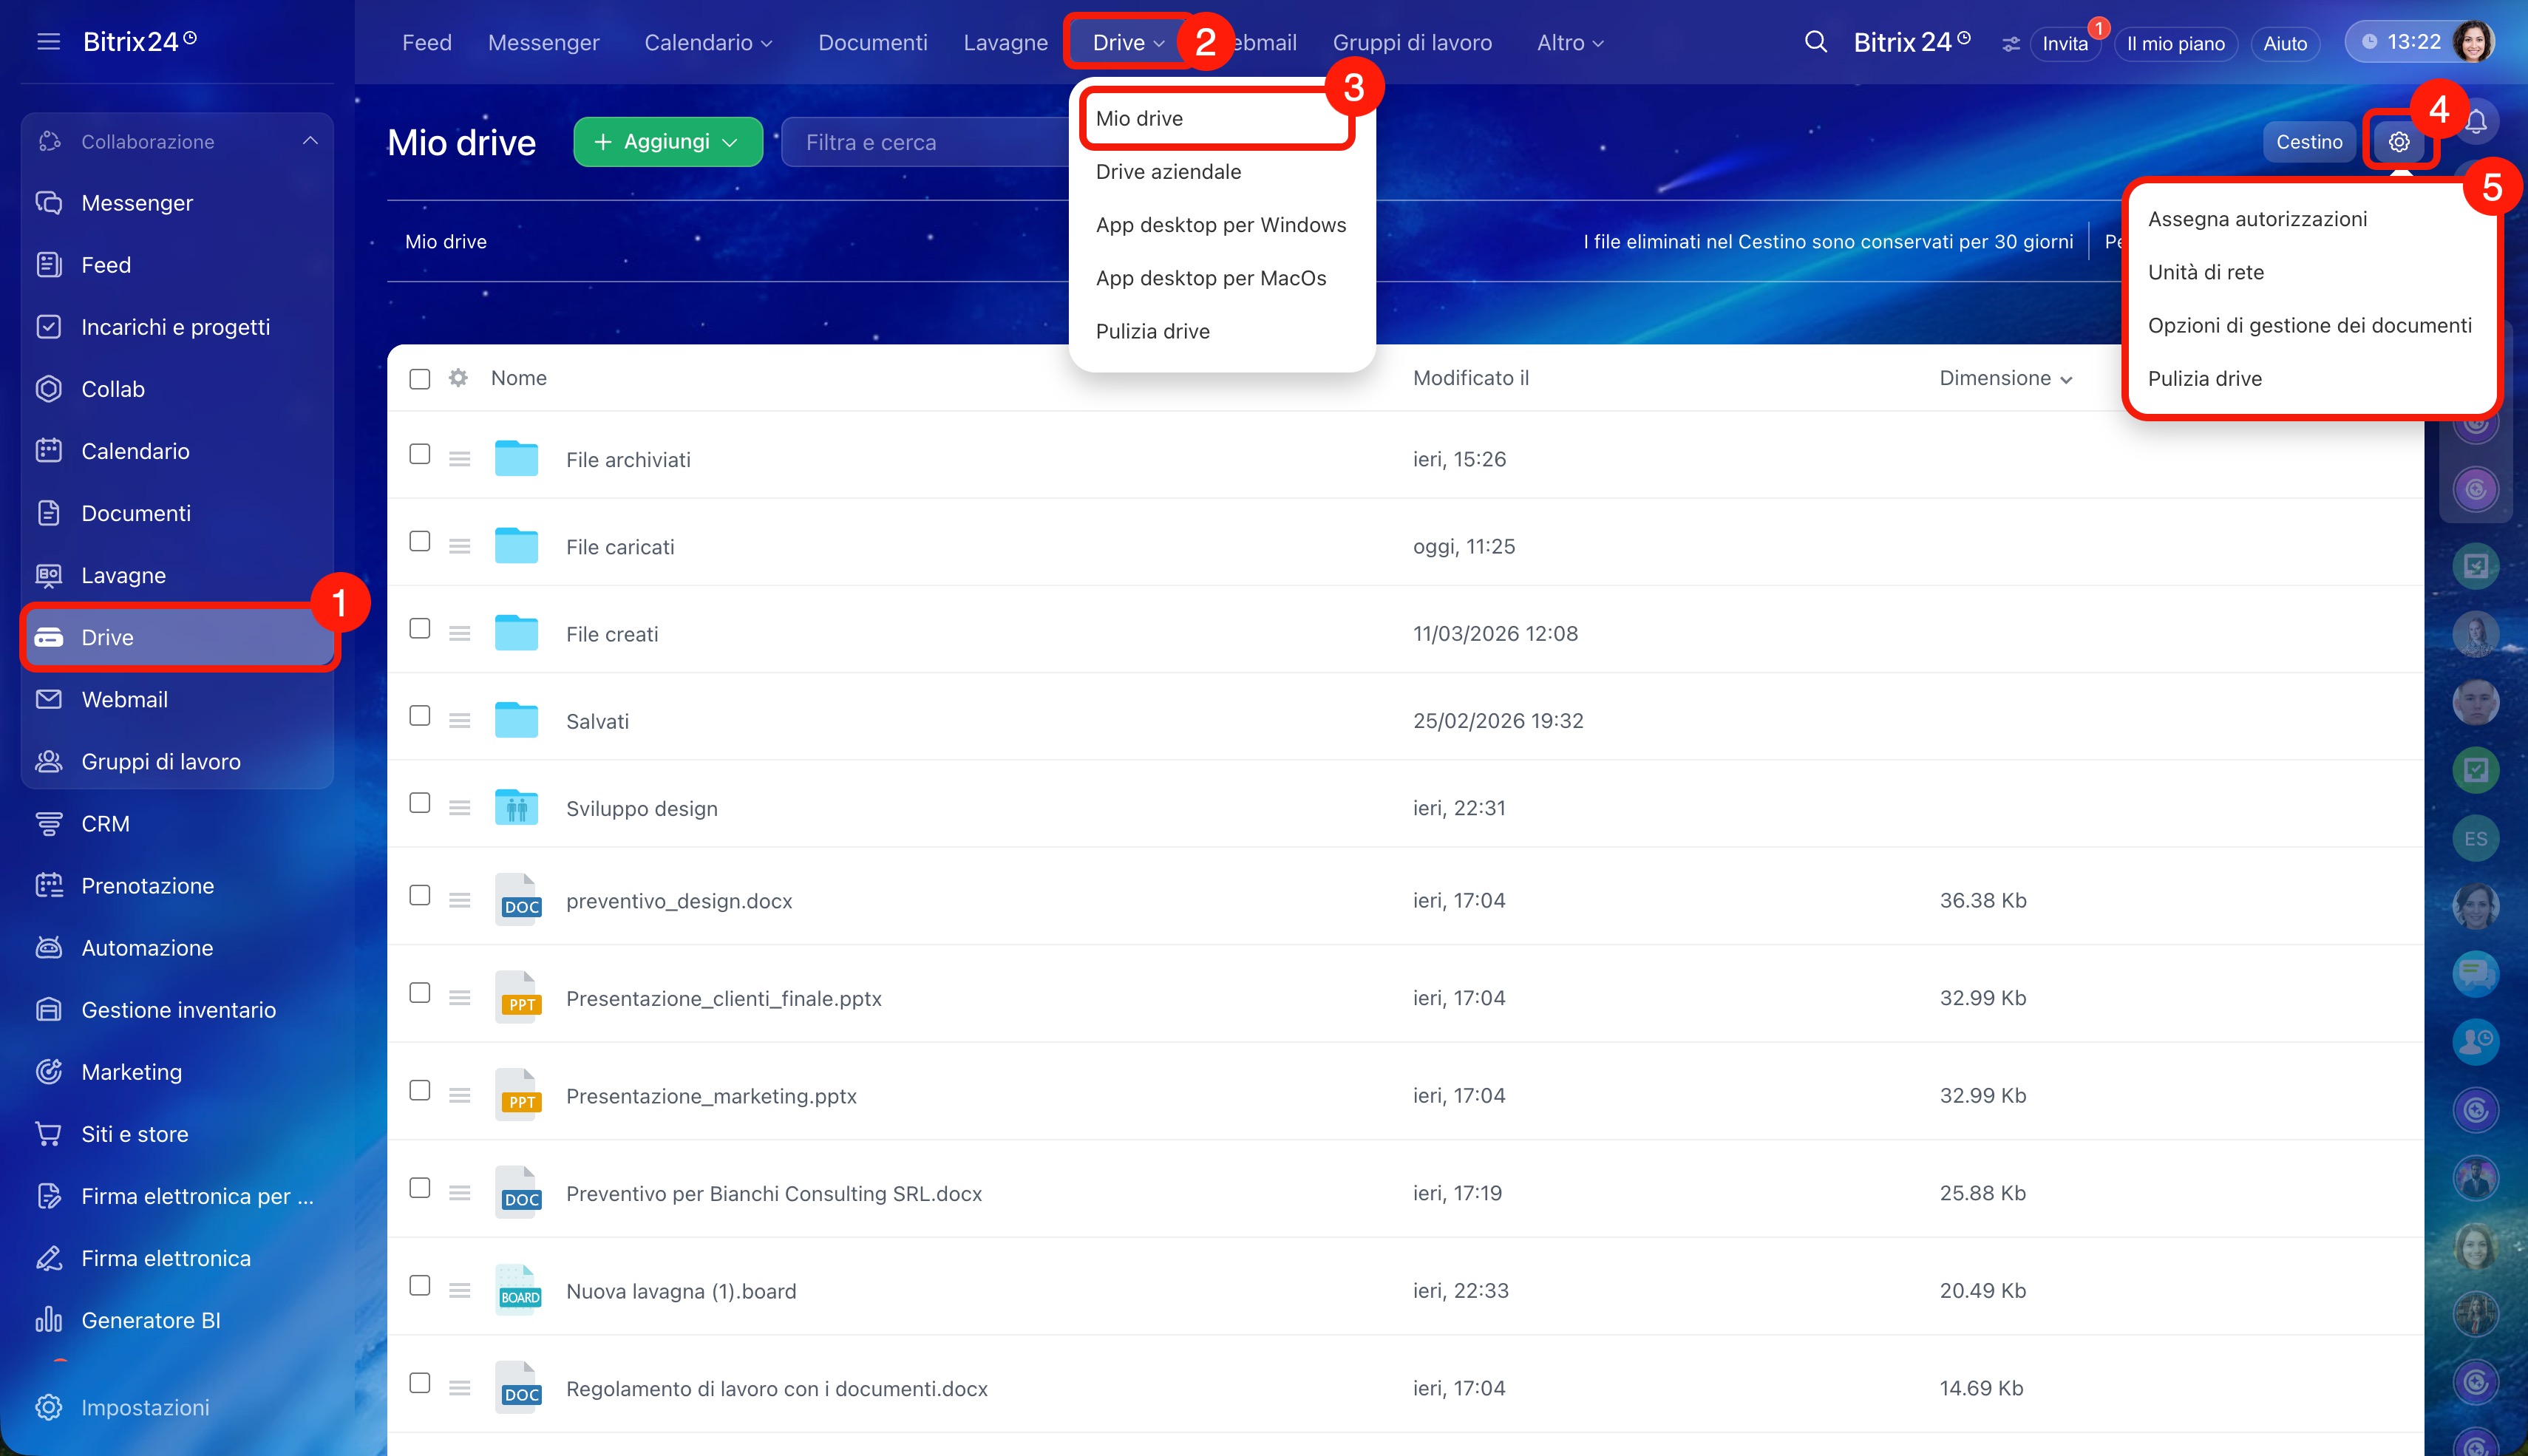Check the File archiviati folder checkbox
Viewport: 2528px width, 1456px height.
420,455
